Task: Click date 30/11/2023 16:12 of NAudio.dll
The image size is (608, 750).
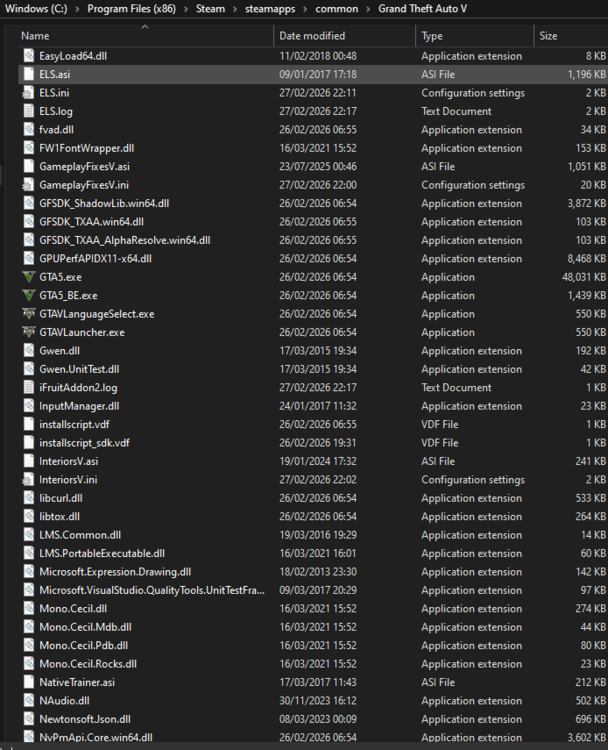Action: (x=318, y=701)
